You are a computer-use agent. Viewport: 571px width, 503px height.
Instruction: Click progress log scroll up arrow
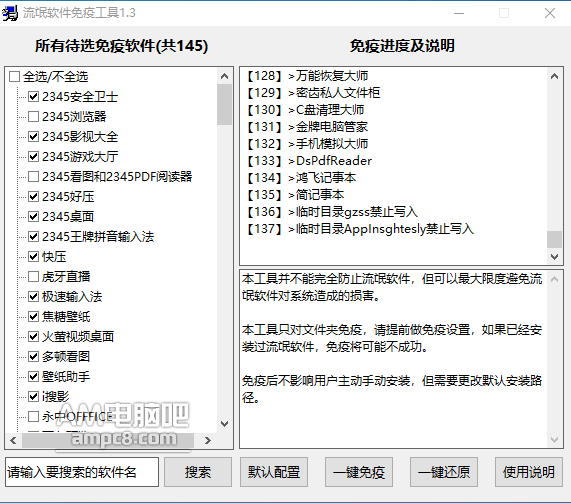click(554, 76)
